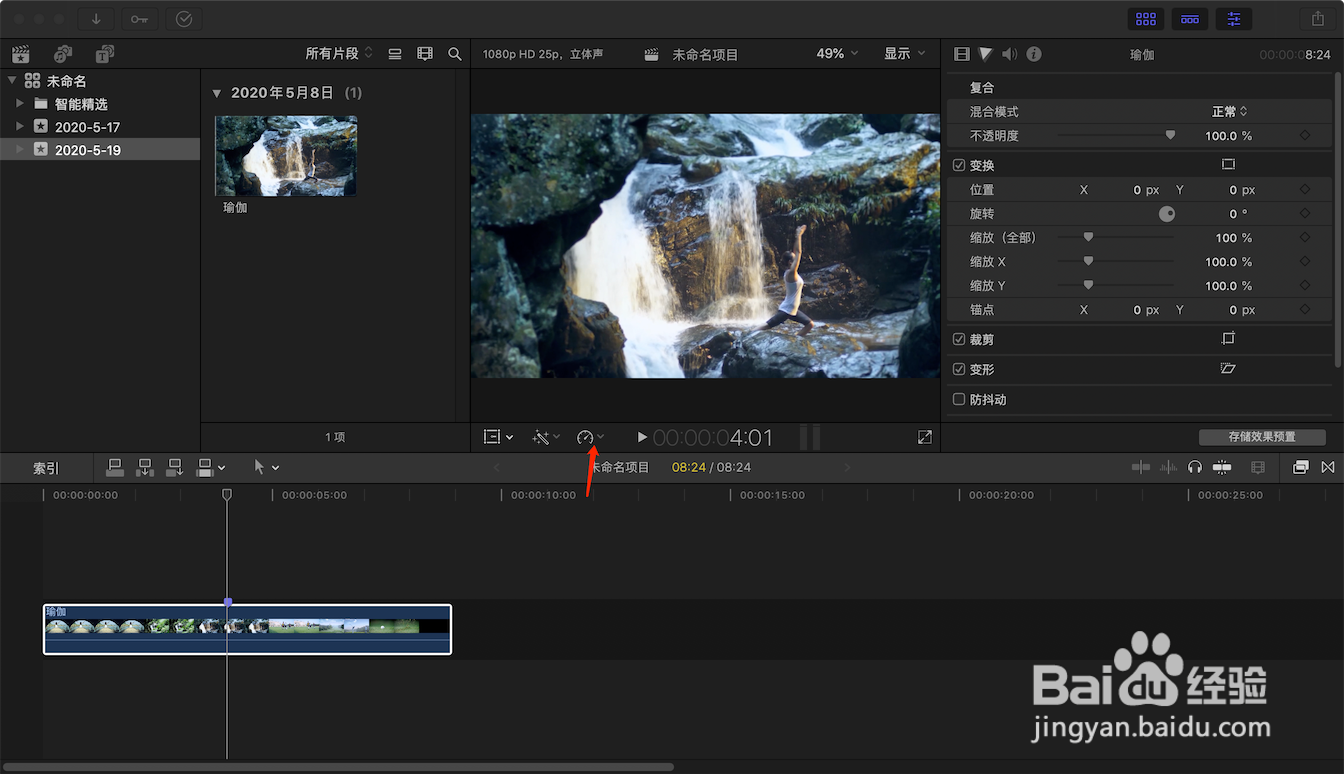Viewport: 1344px width, 774px height.
Task: Open the transitions browser icon
Action: 1328,467
